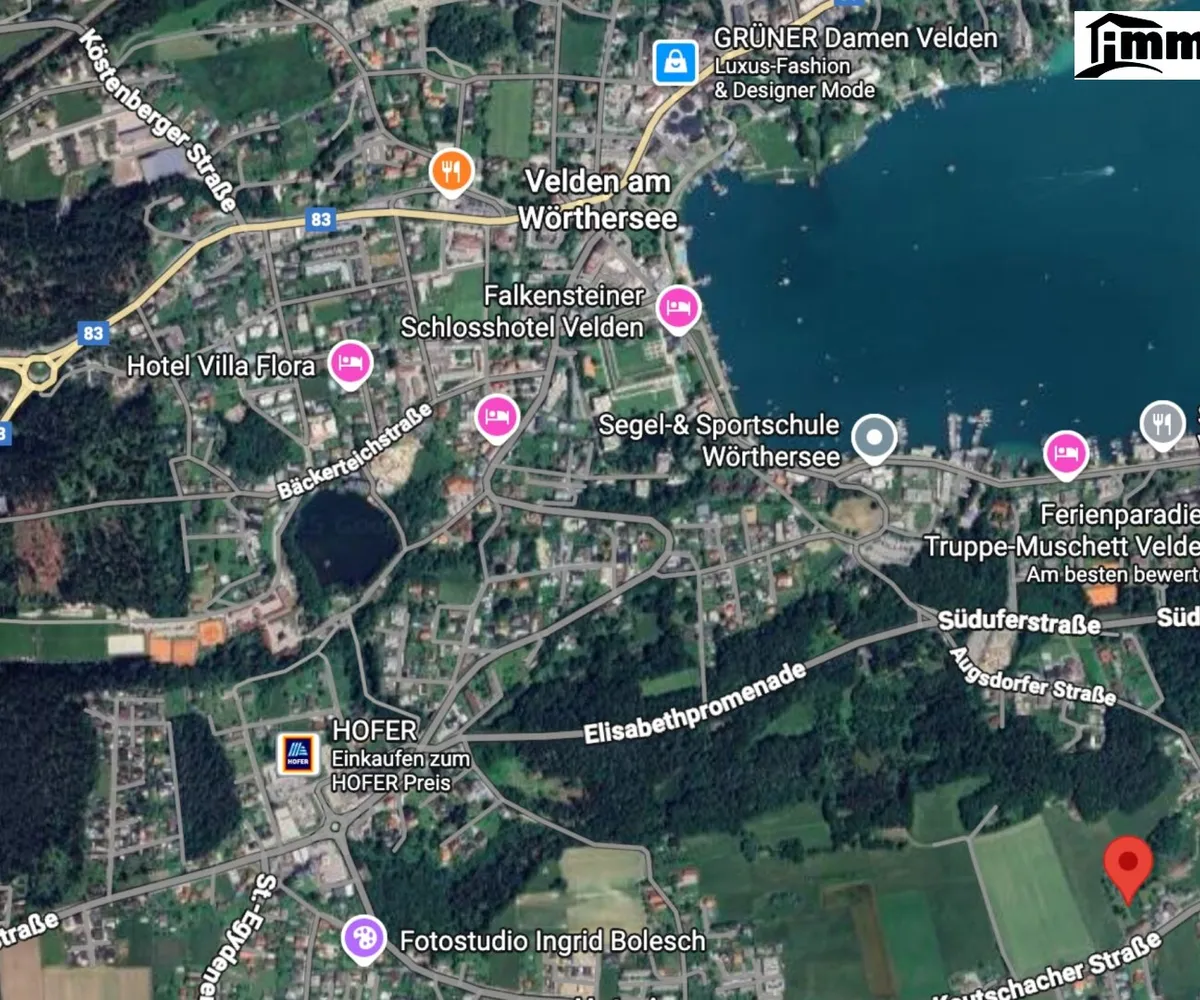Select the Elisabethpromenade street label

pos(695,704)
